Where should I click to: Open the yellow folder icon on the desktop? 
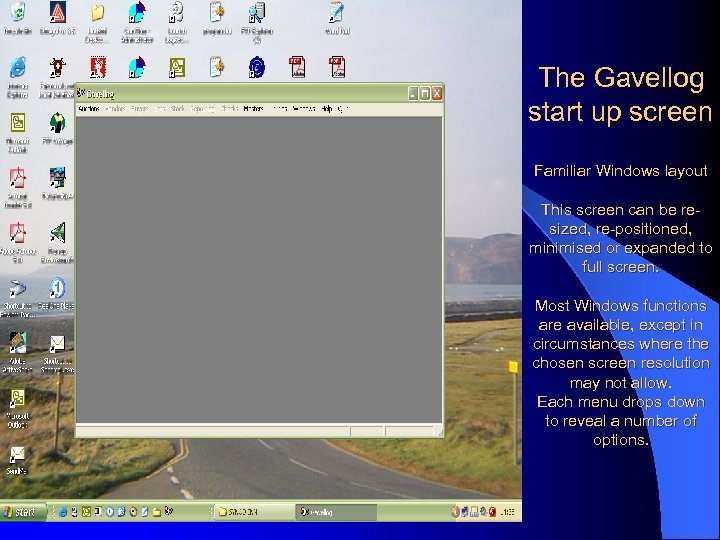(97, 12)
